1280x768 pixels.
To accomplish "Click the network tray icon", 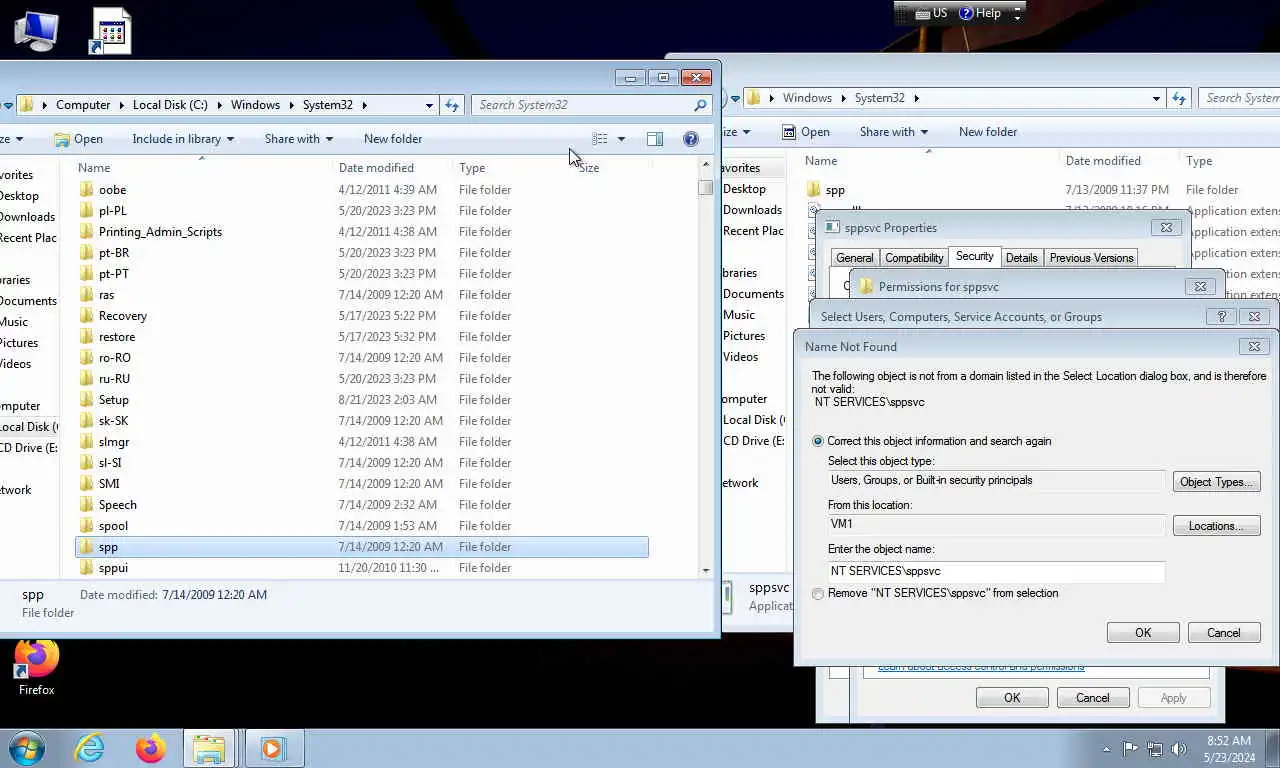I will (1155, 748).
